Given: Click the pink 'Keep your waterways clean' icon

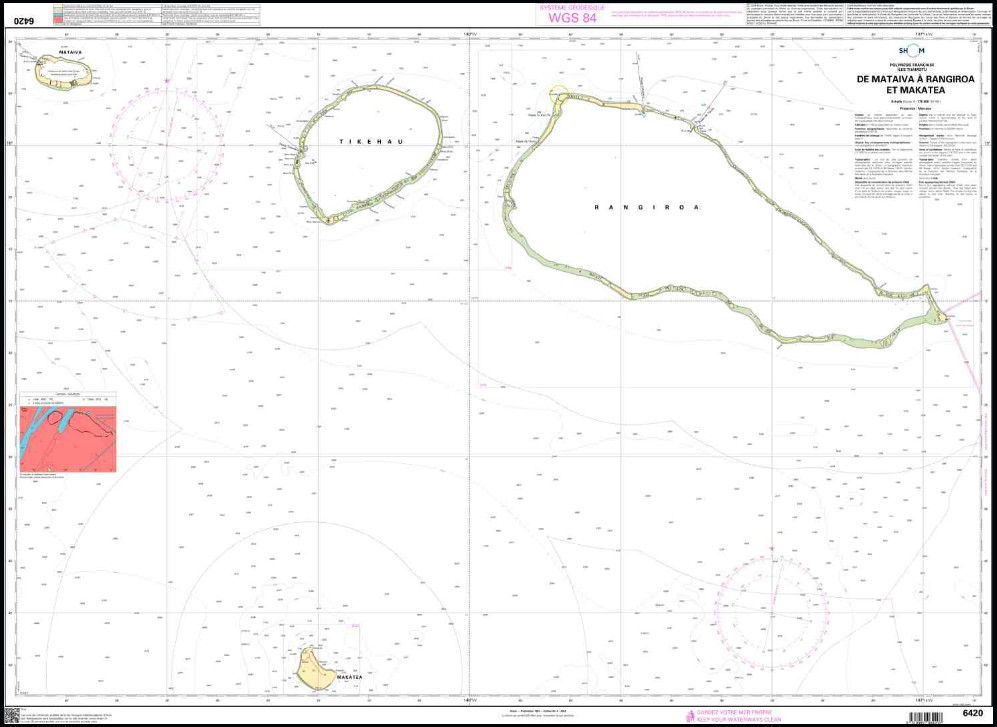Looking at the screenshot, I should coord(689,715).
